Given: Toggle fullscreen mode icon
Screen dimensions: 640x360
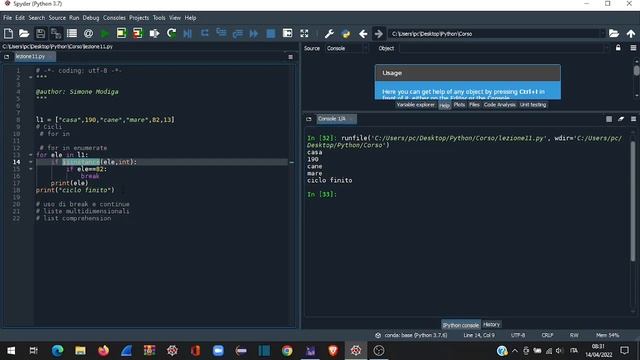Looking at the screenshot, I should 304,33.
